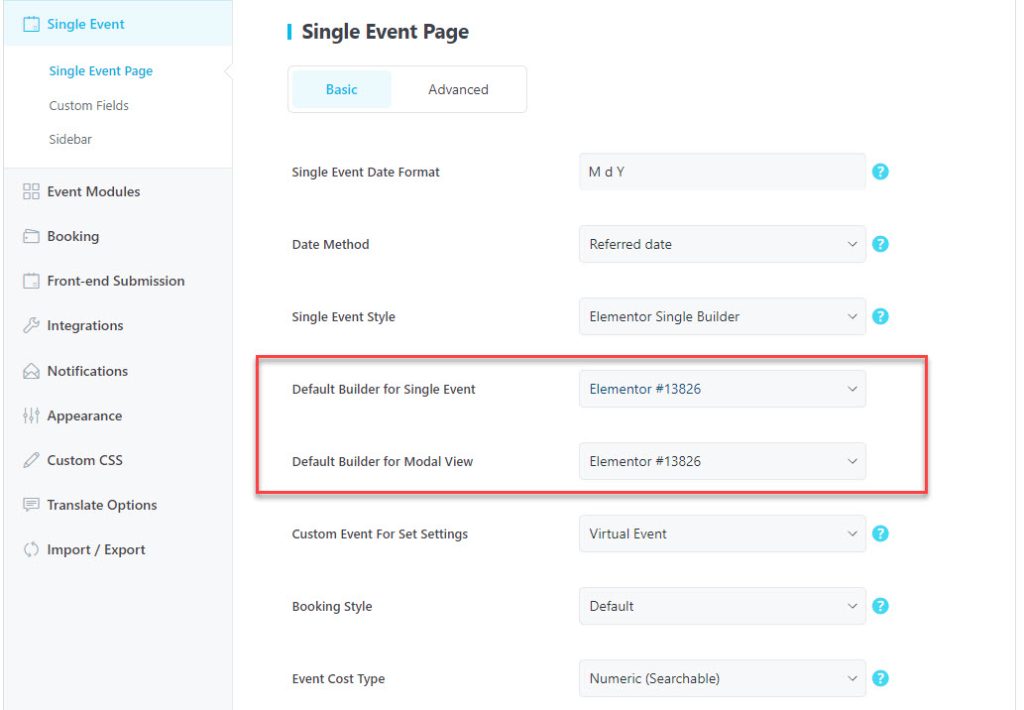Select the Basic tab
The image size is (1024, 710).
341,89
